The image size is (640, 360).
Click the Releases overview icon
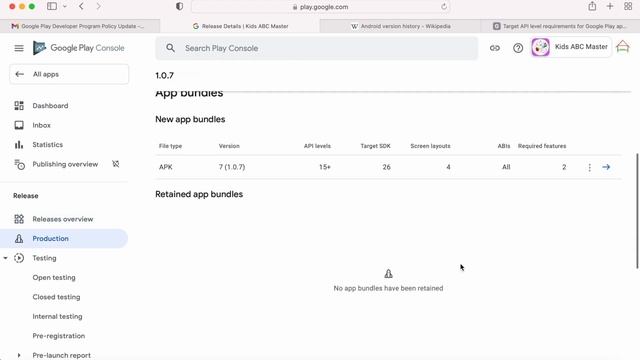pyautogui.click(x=19, y=219)
